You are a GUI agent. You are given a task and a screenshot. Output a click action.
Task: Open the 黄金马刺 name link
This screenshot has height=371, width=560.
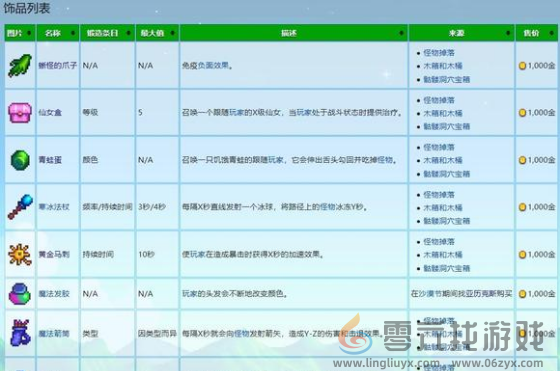54,254
